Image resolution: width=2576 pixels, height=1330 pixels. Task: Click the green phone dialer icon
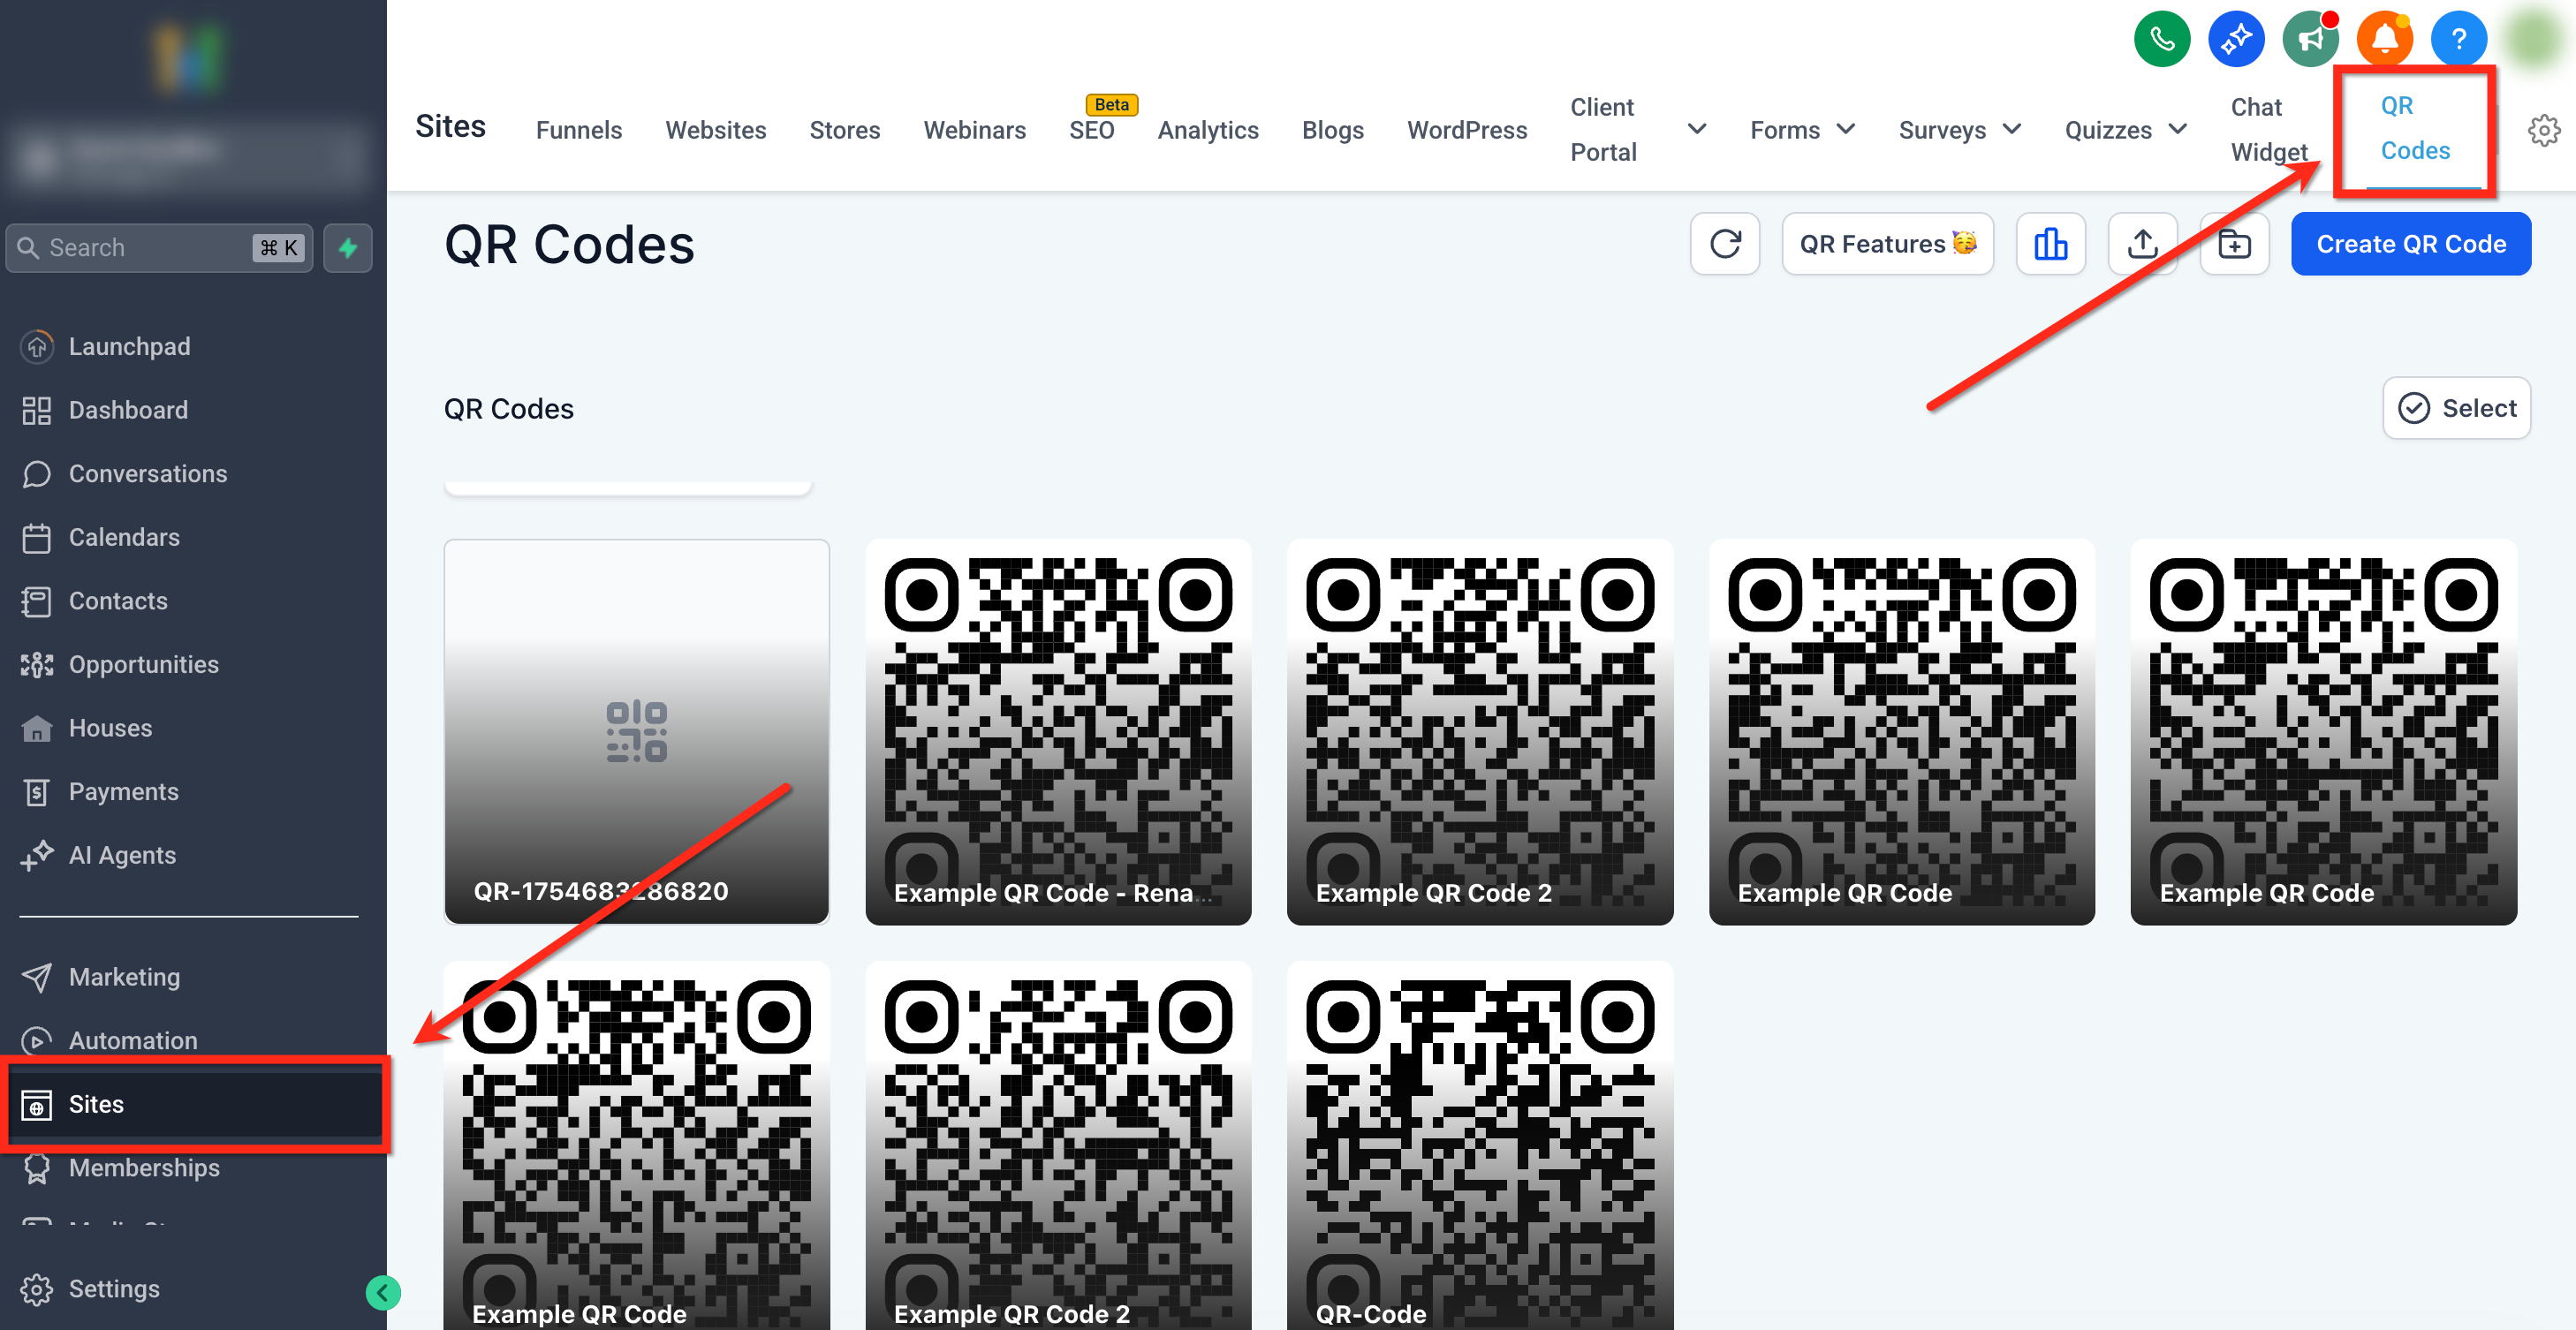click(x=2161, y=40)
